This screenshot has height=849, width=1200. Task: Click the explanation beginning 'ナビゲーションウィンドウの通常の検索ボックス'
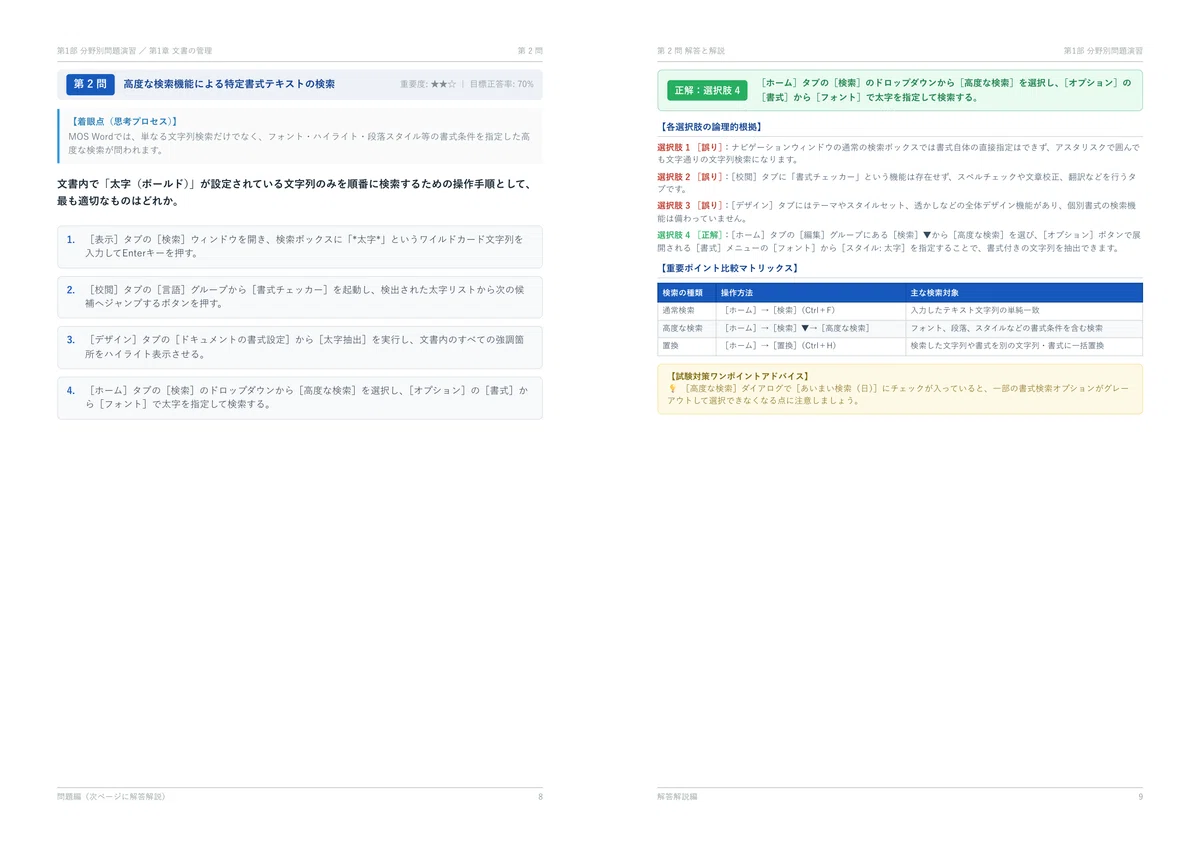click(x=899, y=153)
